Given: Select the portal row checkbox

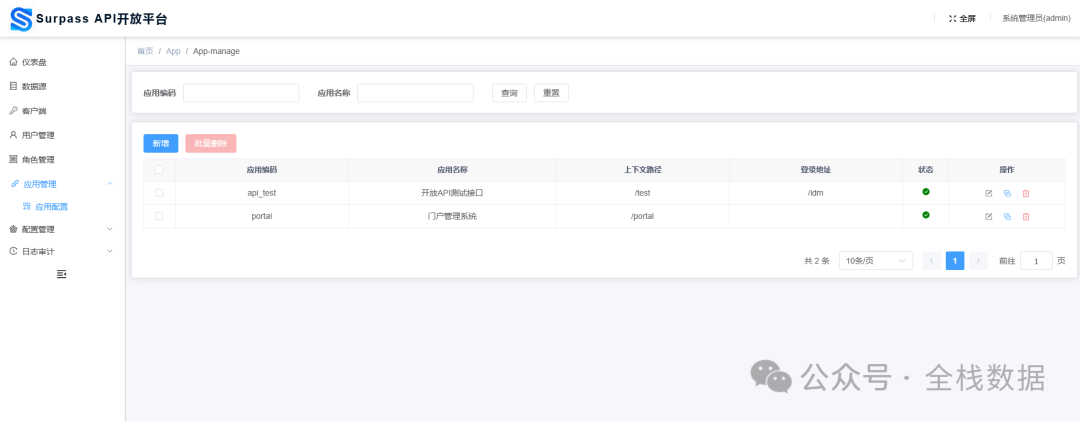Looking at the screenshot, I should 159,216.
